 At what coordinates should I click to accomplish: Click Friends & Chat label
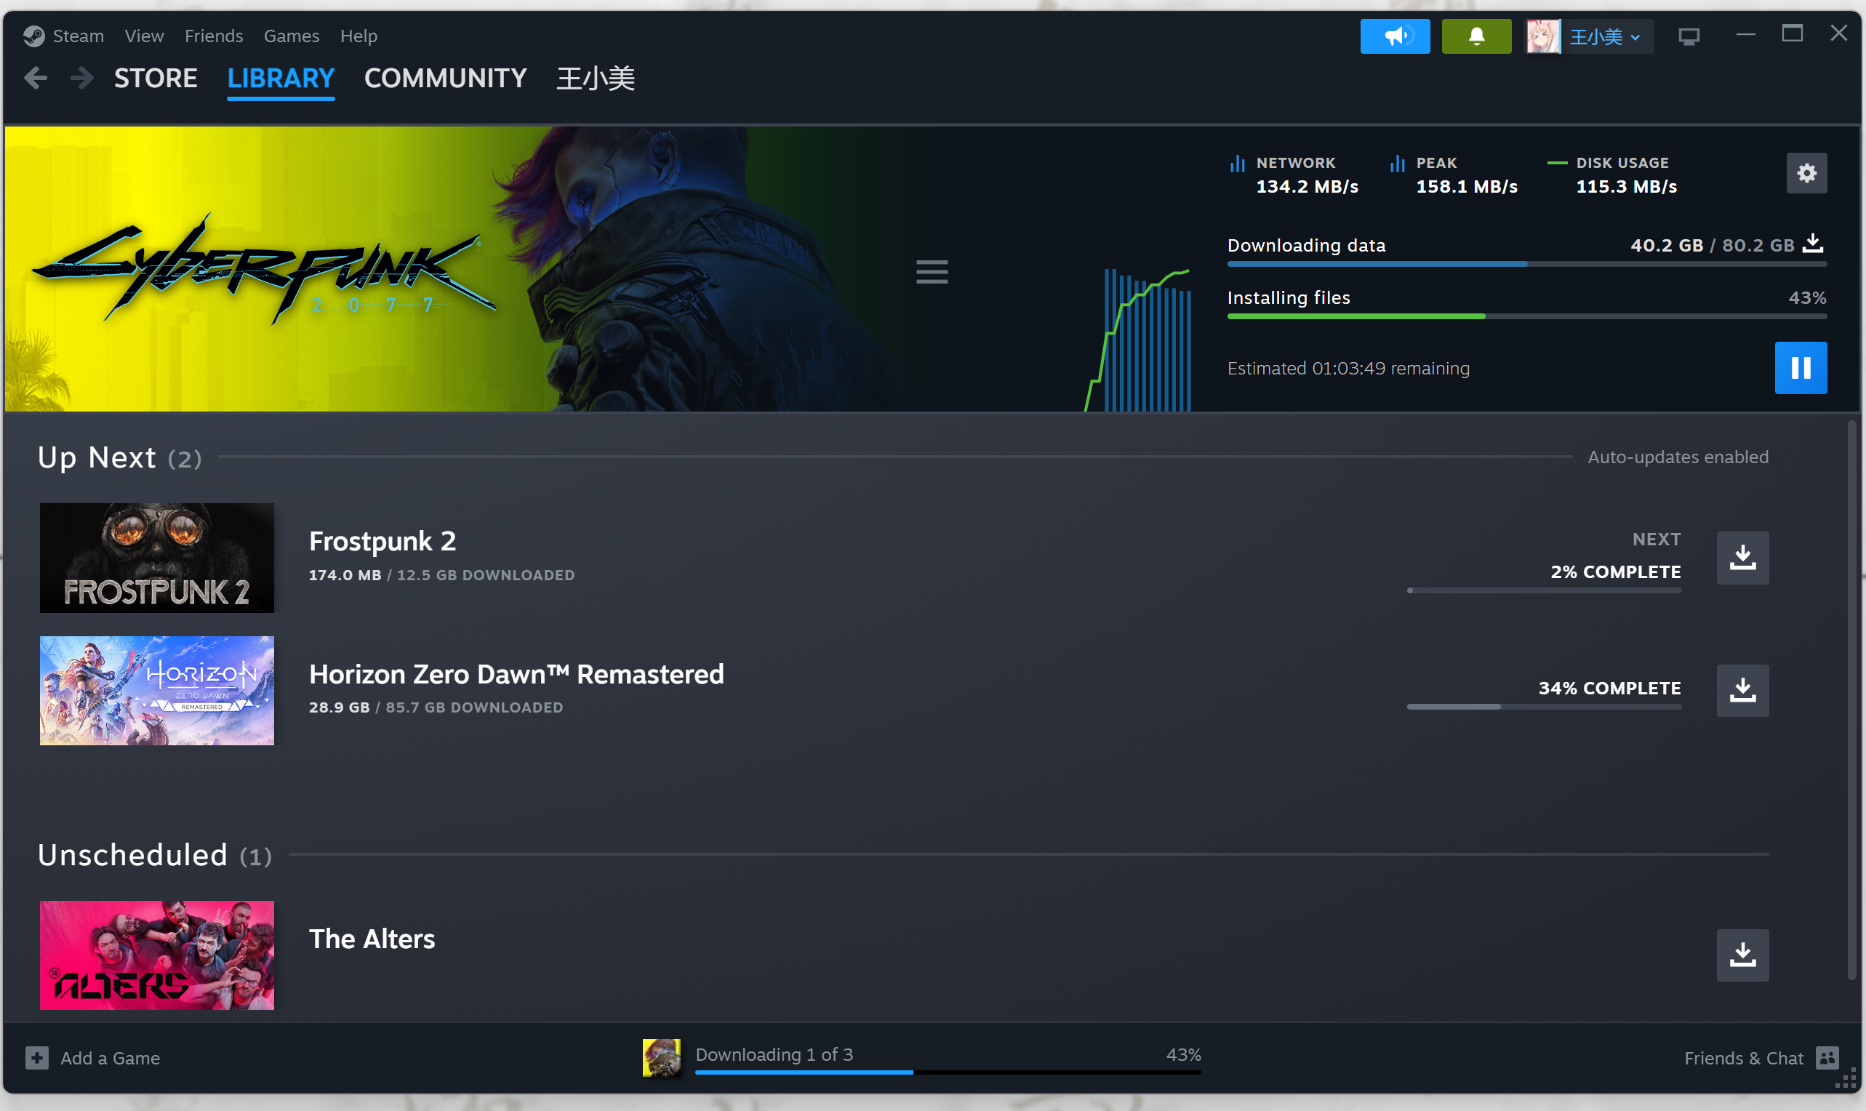click(1744, 1058)
